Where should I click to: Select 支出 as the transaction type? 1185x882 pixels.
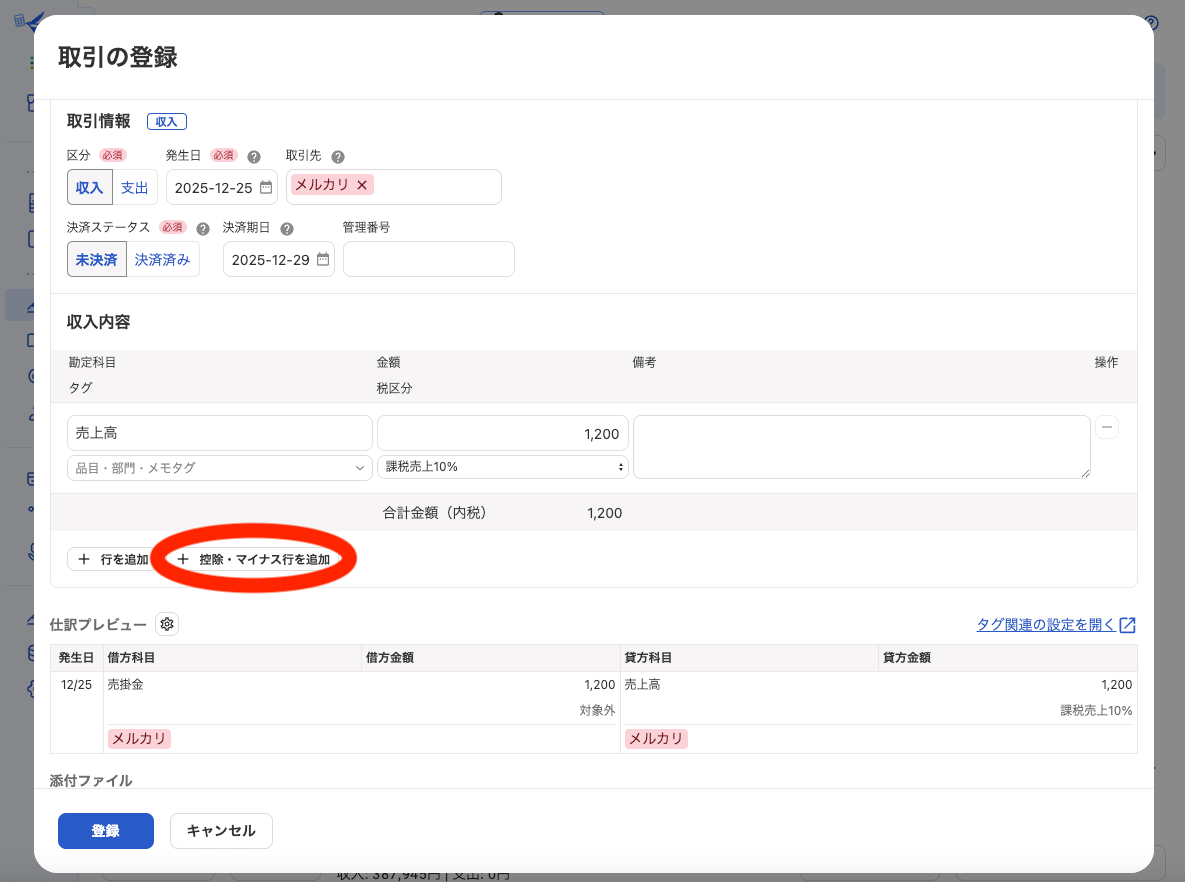point(135,187)
